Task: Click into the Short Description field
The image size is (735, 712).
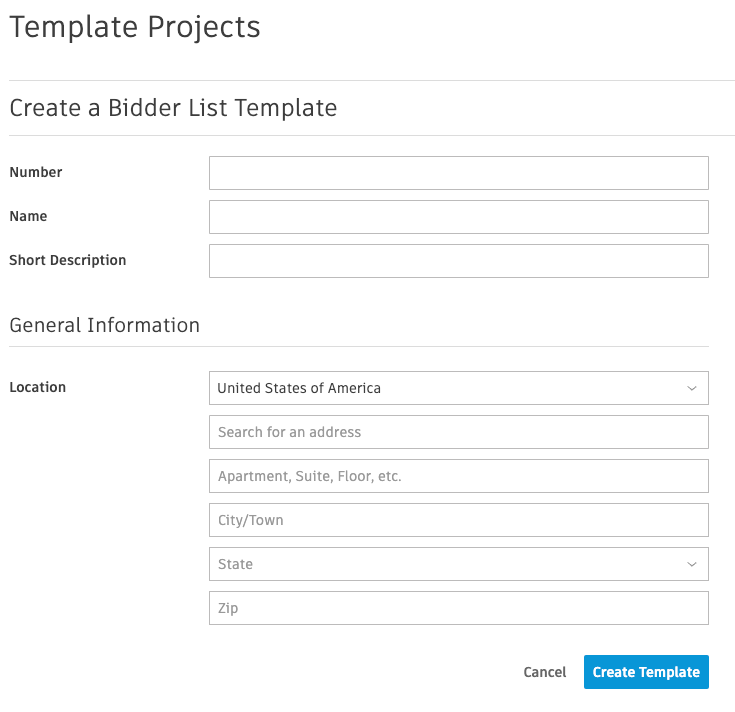Action: pyautogui.click(x=458, y=261)
